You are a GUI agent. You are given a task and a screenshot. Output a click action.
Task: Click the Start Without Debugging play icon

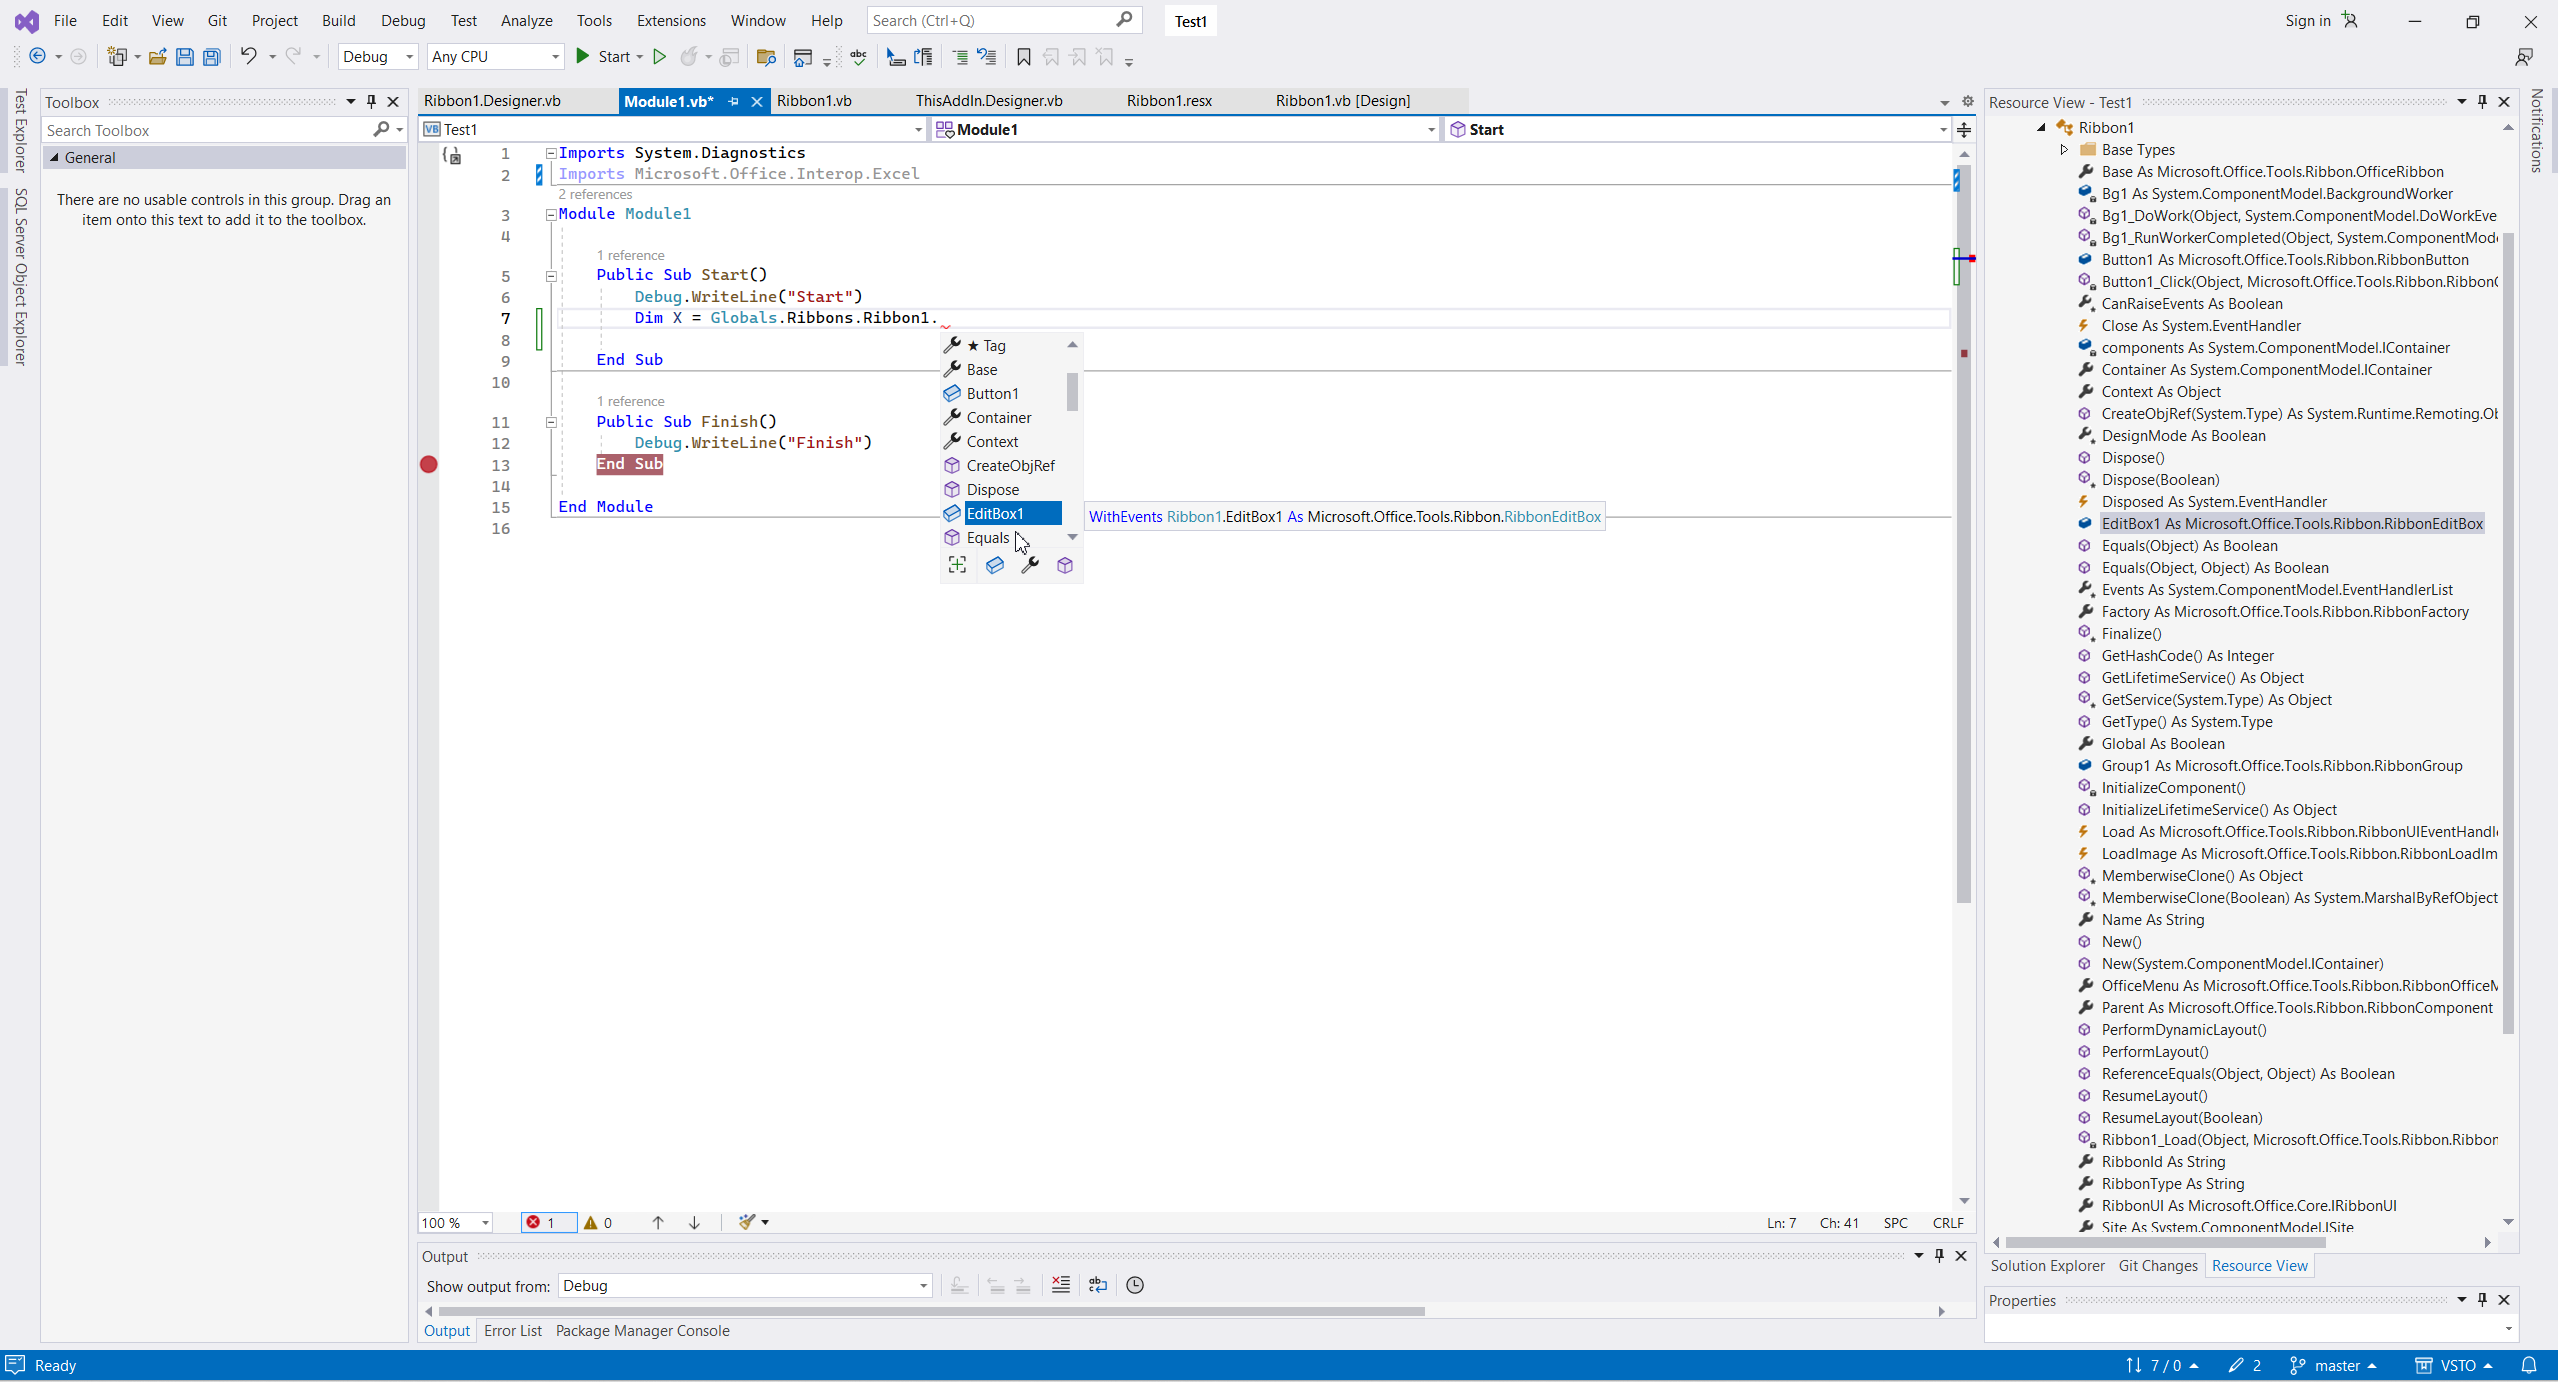click(659, 57)
